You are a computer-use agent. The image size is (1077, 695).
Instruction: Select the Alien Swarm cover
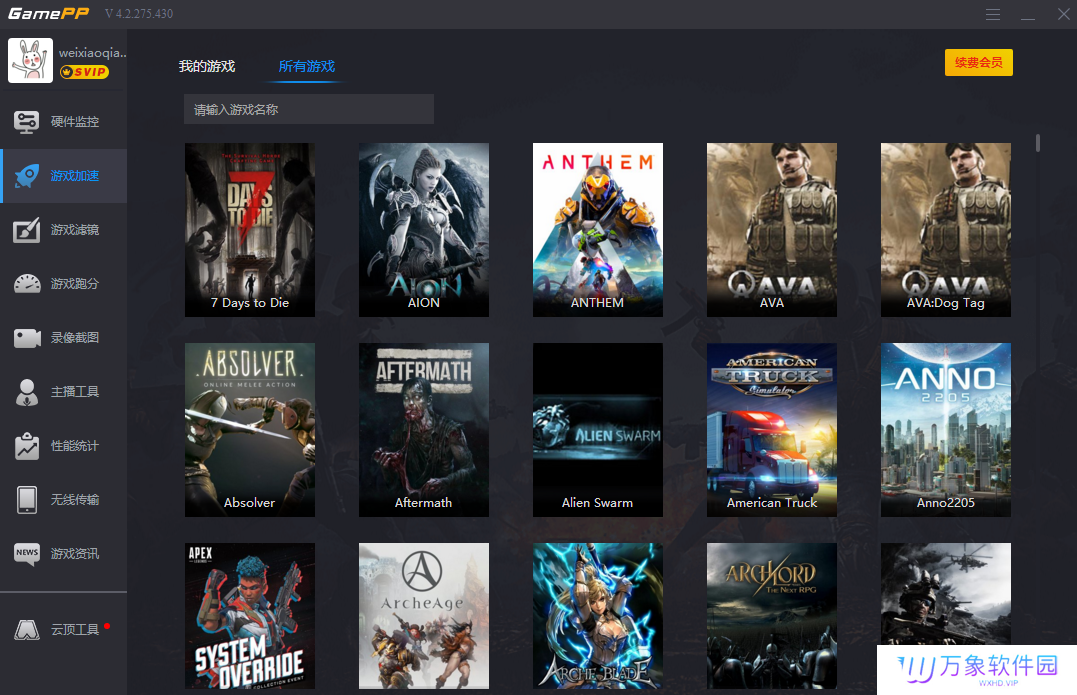598,430
